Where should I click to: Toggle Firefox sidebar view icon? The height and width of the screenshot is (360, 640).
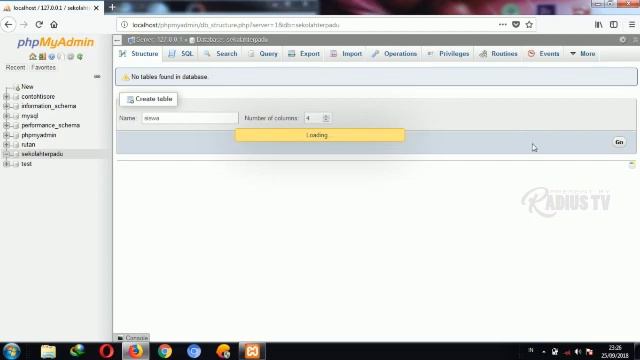coord(613,24)
